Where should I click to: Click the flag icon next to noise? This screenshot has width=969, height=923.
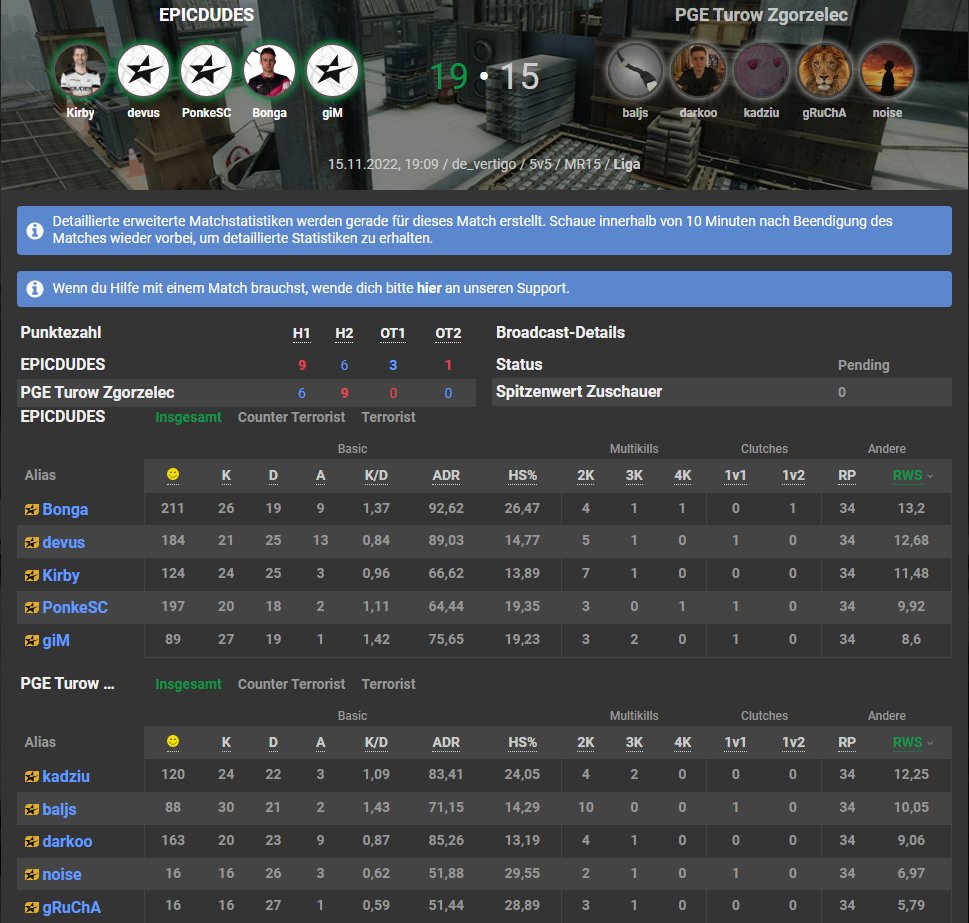click(32, 875)
